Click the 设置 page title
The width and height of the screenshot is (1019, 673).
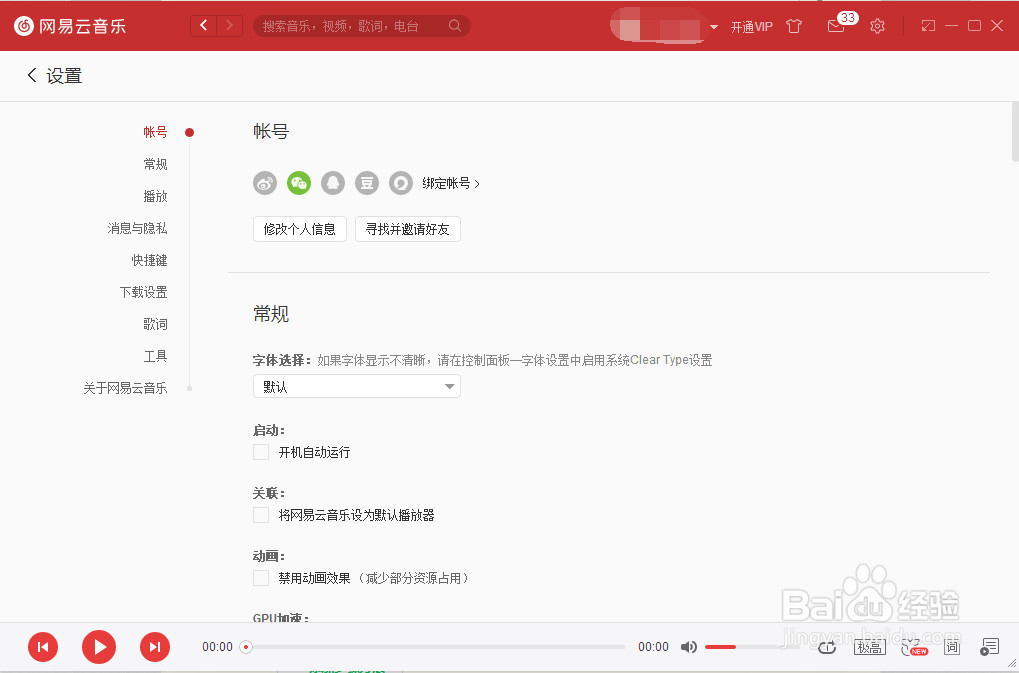click(64, 76)
